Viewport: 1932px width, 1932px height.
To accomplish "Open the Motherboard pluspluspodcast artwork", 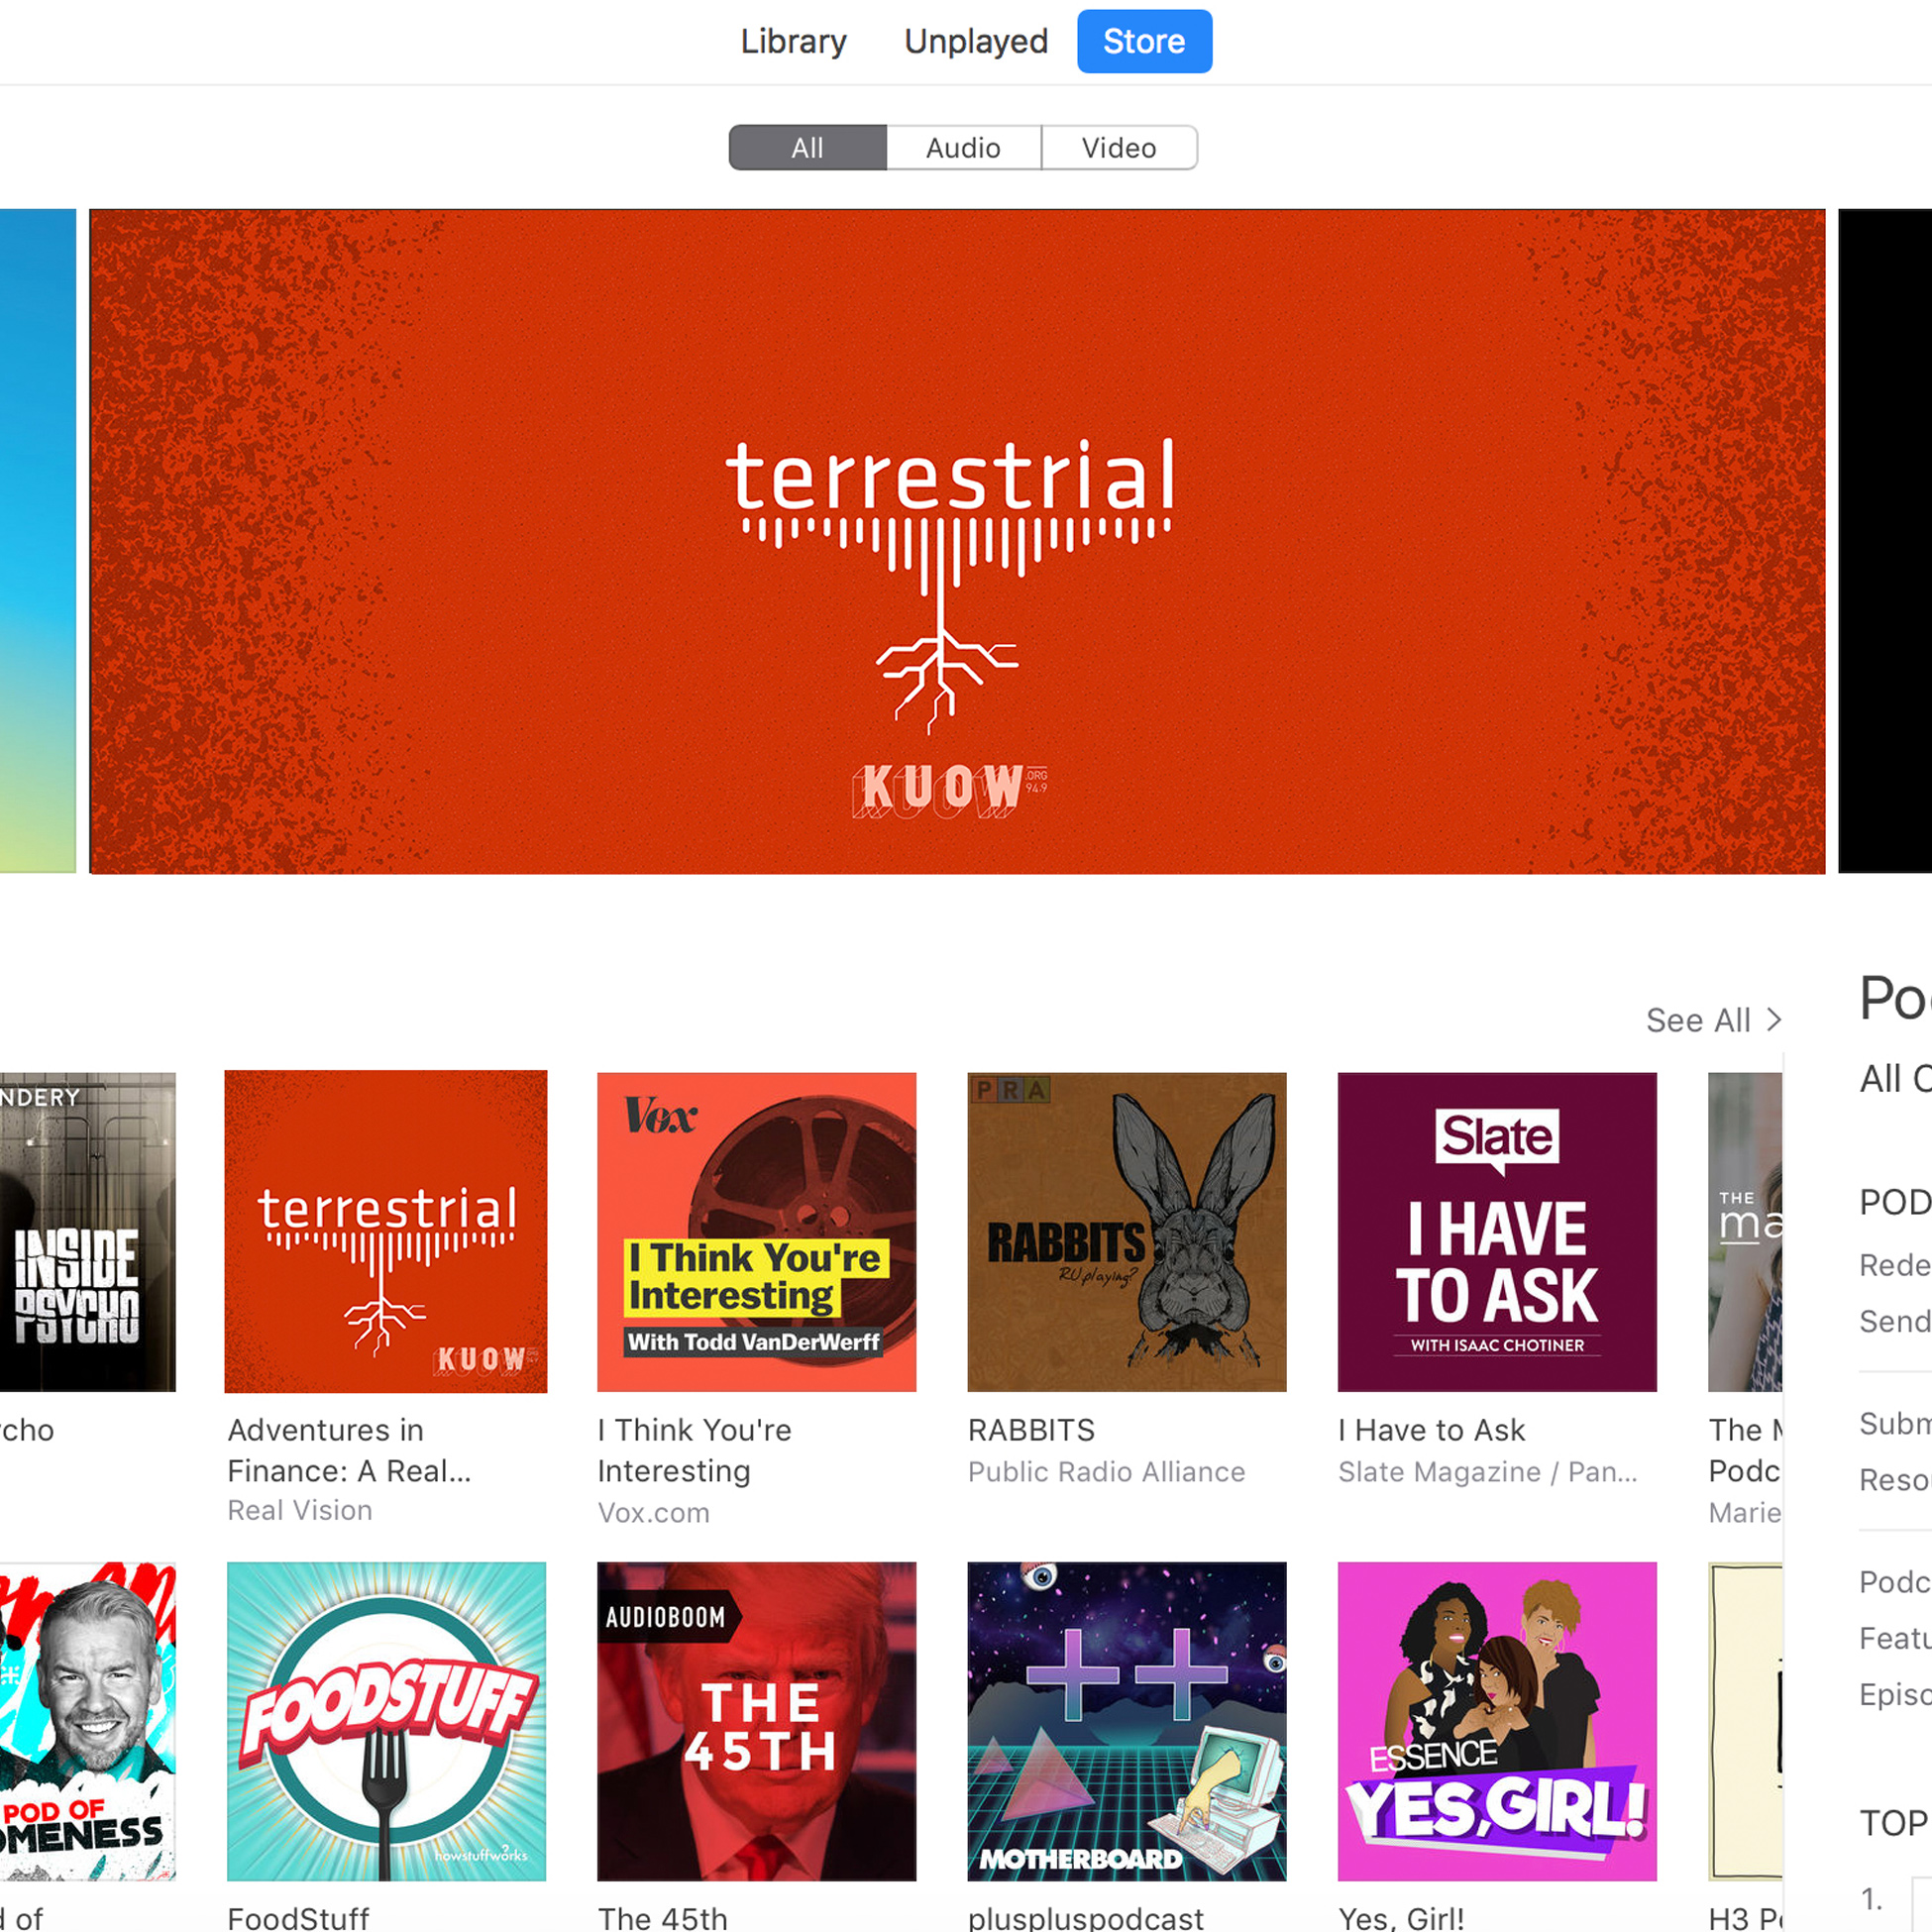I will (x=1126, y=1721).
